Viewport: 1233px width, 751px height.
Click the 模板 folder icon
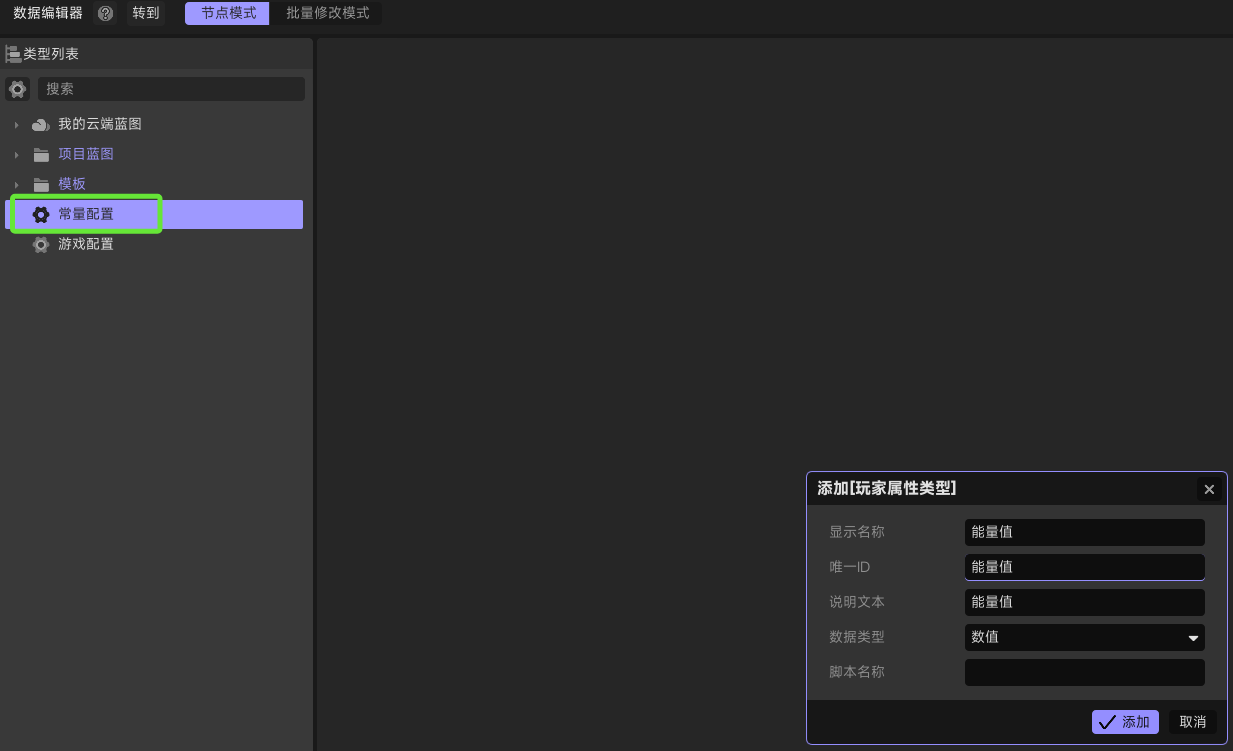[x=41, y=185]
